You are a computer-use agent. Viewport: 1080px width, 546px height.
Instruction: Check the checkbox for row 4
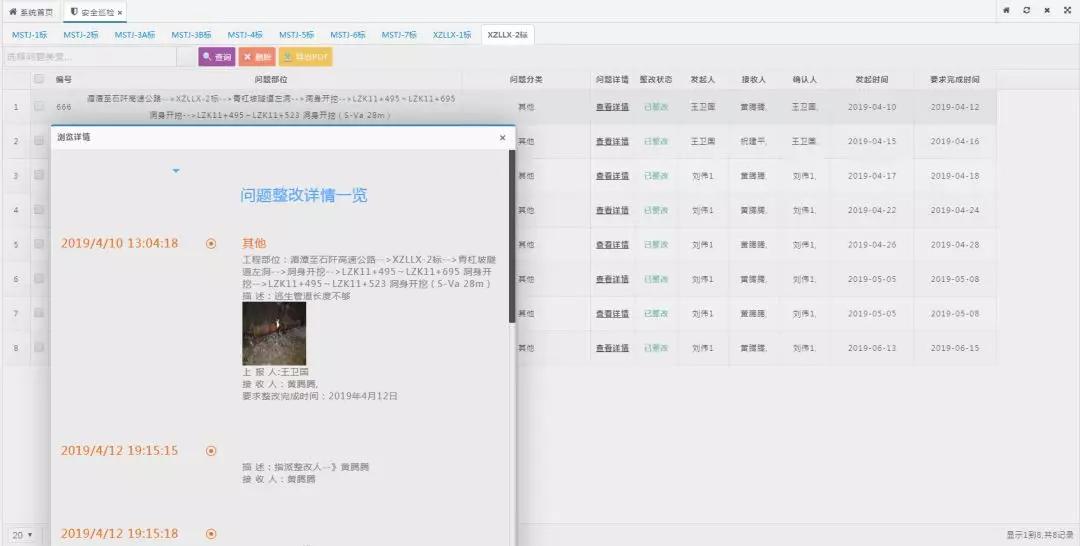tap(39, 209)
